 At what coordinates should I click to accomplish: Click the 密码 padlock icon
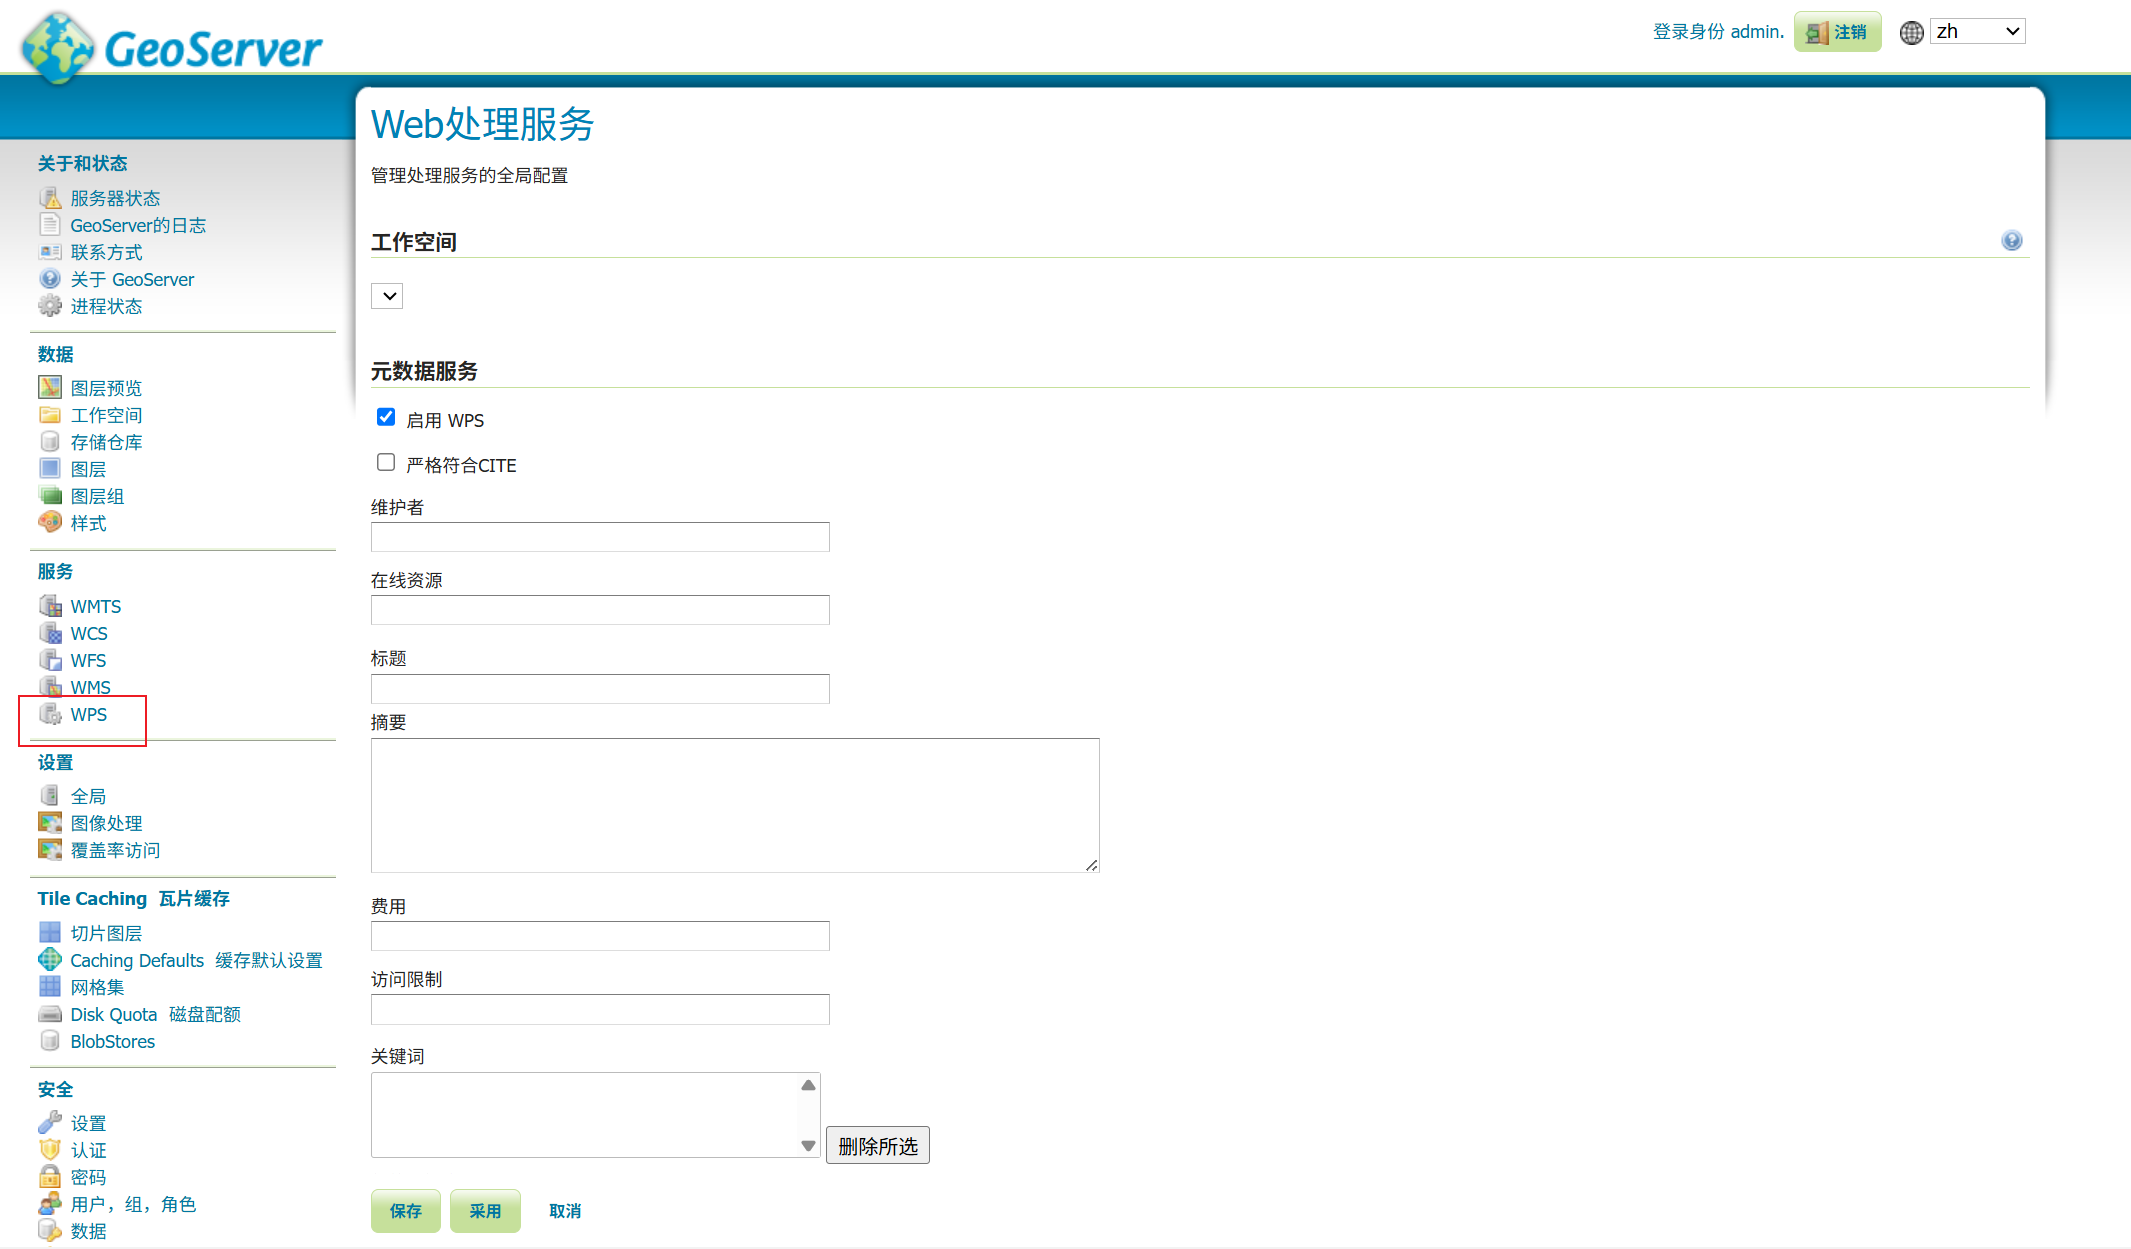(50, 1176)
